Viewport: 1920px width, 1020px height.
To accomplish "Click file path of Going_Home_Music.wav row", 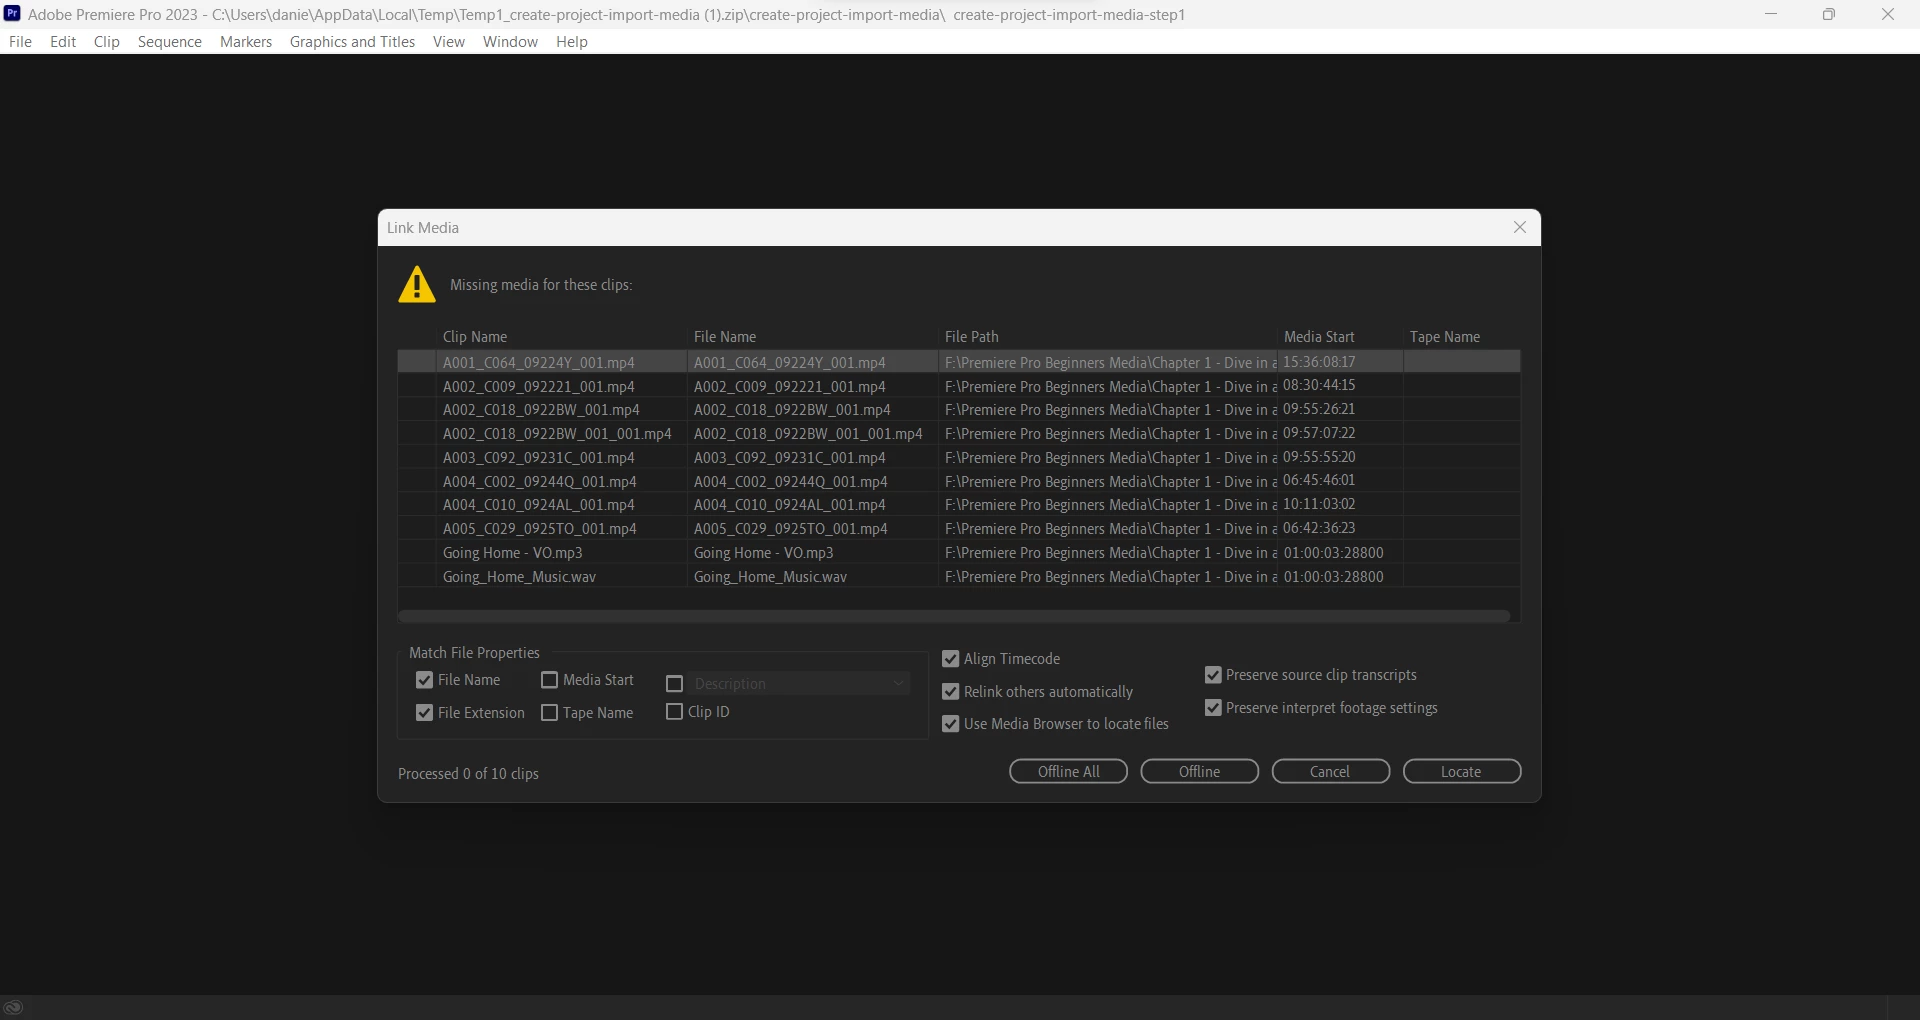I will [1110, 577].
